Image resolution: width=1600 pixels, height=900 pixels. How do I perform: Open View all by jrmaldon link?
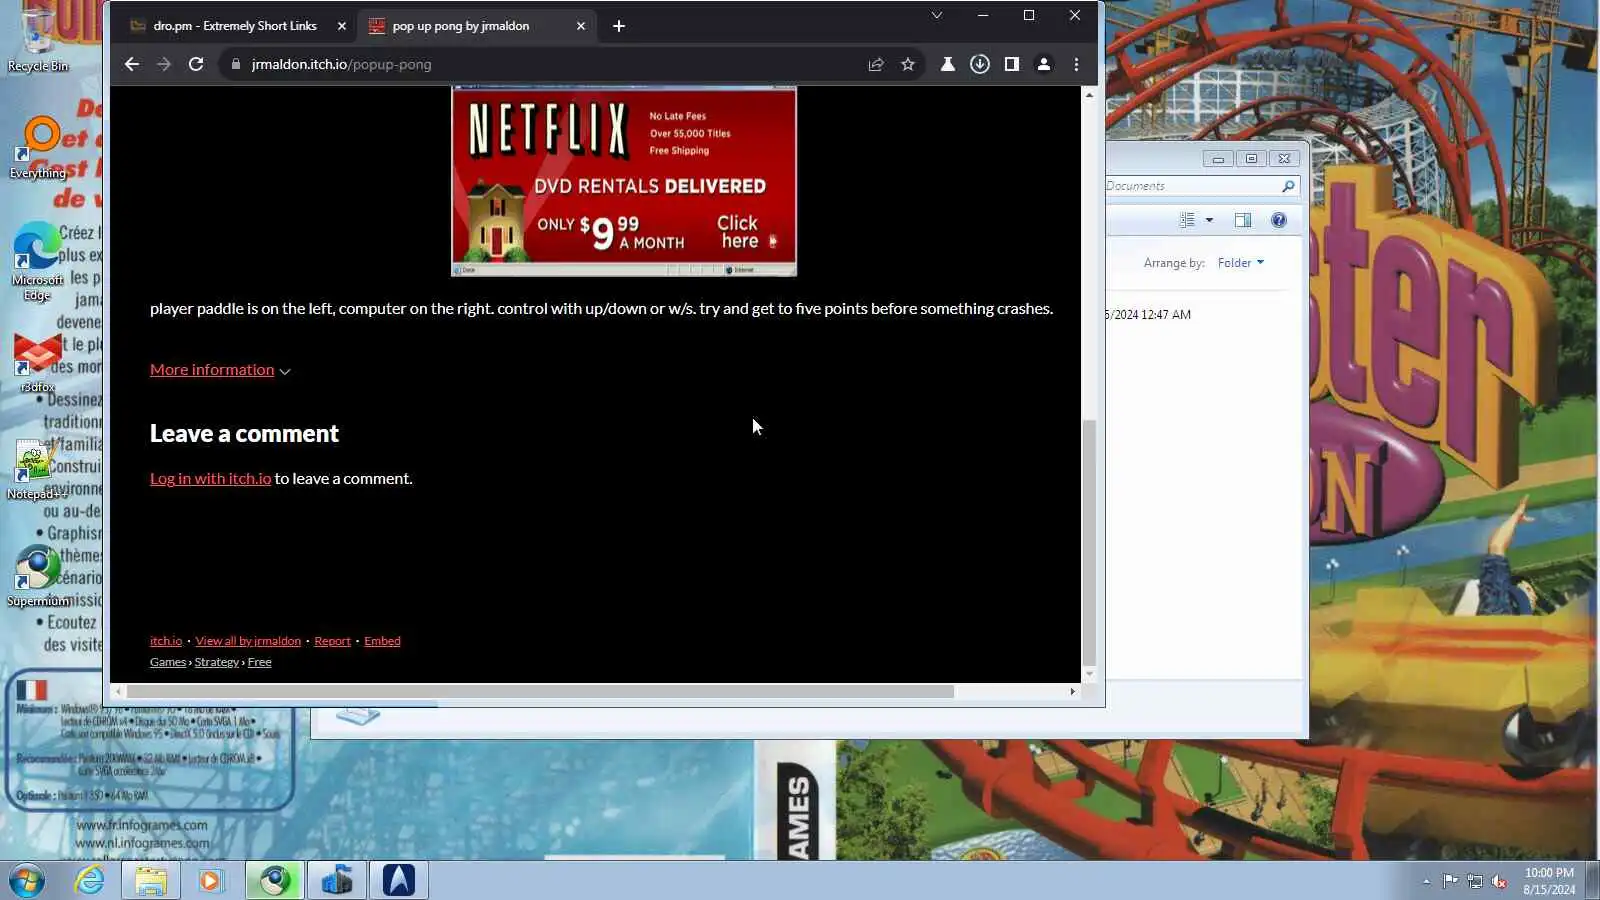[248, 641]
